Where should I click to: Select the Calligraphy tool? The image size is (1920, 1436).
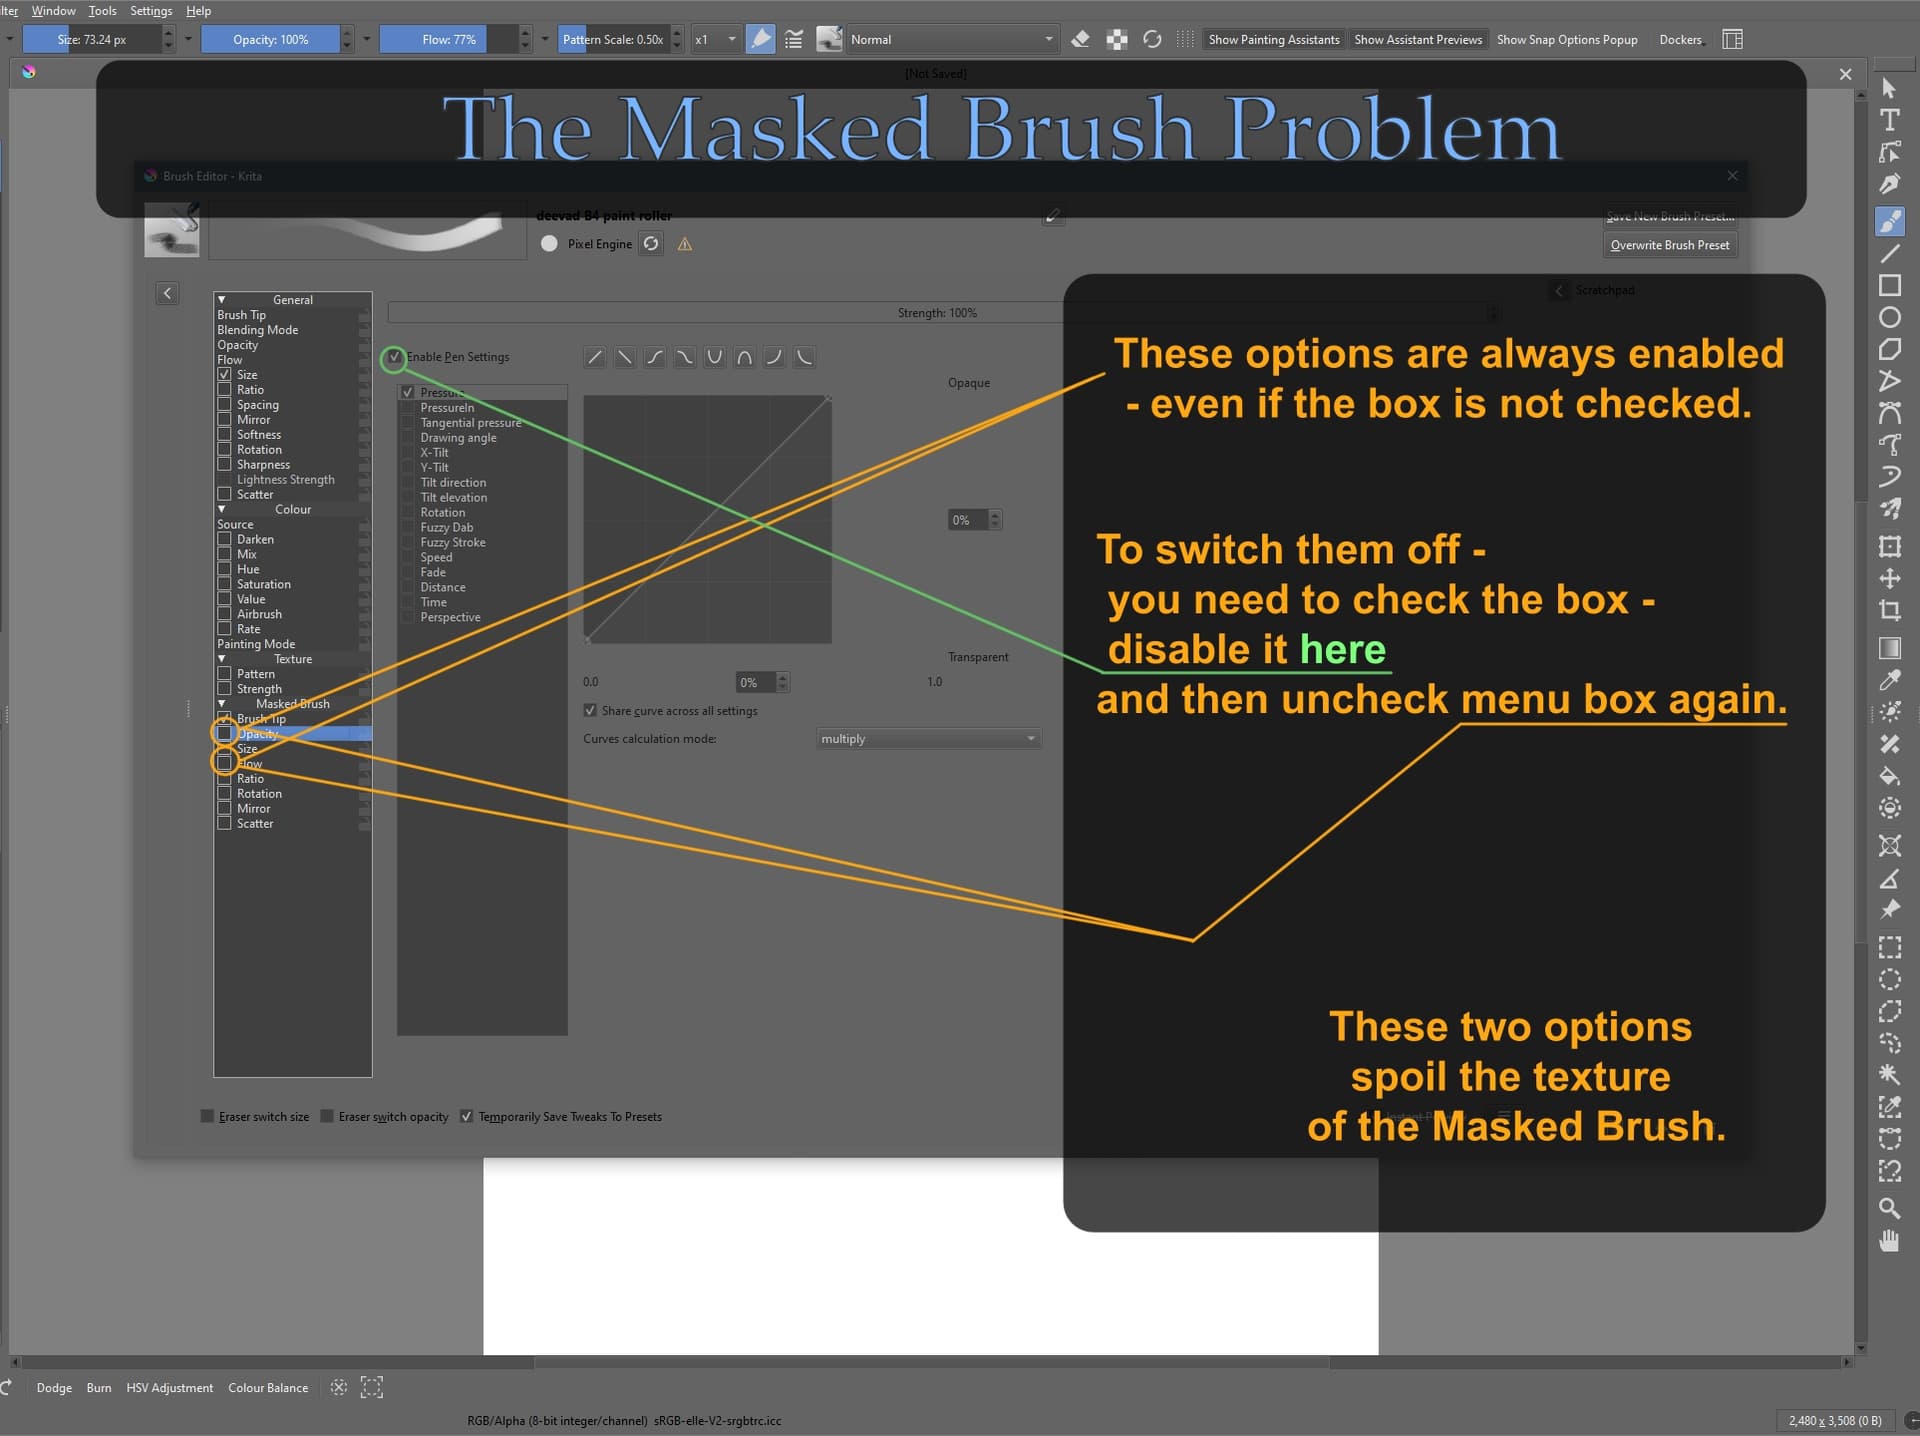(1889, 184)
